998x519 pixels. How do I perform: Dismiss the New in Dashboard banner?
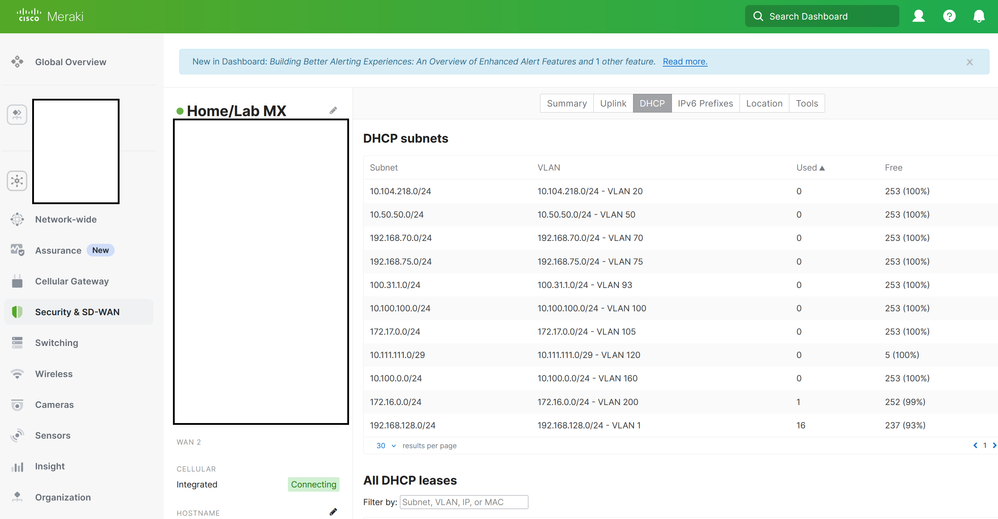coord(969,62)
